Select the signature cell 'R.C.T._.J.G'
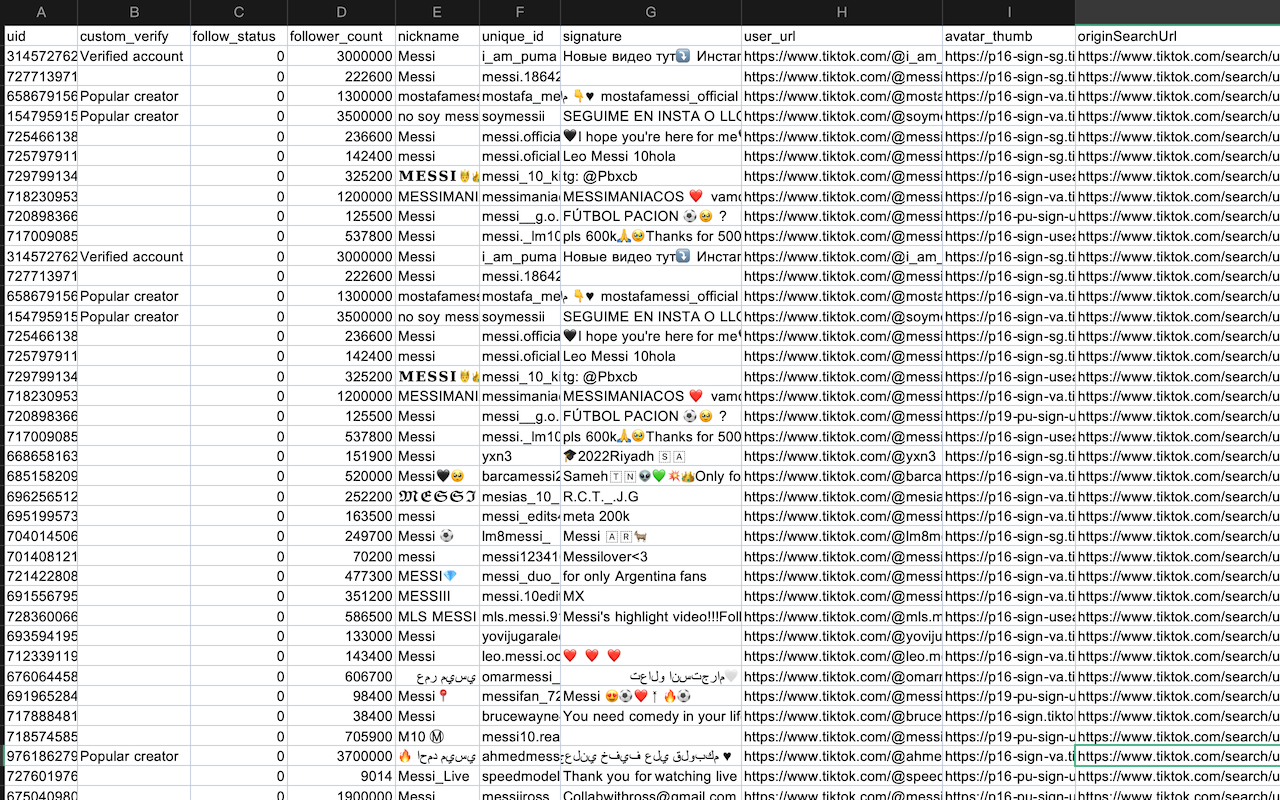The image size is (1280, 800). coord(651,496)
